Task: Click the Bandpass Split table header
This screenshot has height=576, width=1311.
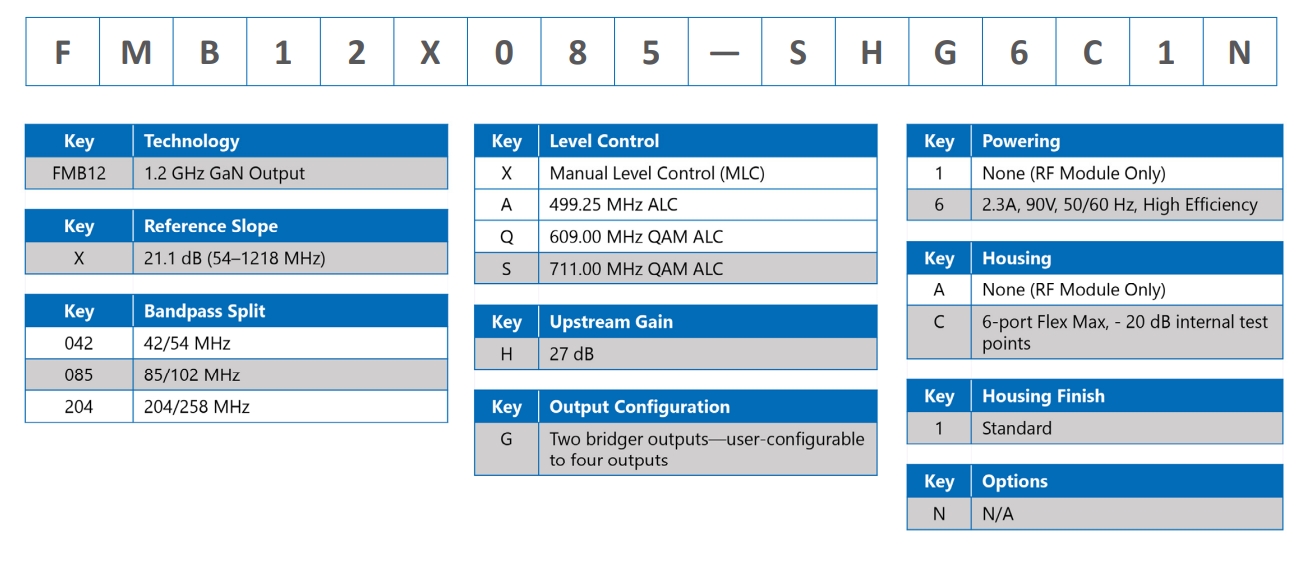Action: click(x=290, y=311)
